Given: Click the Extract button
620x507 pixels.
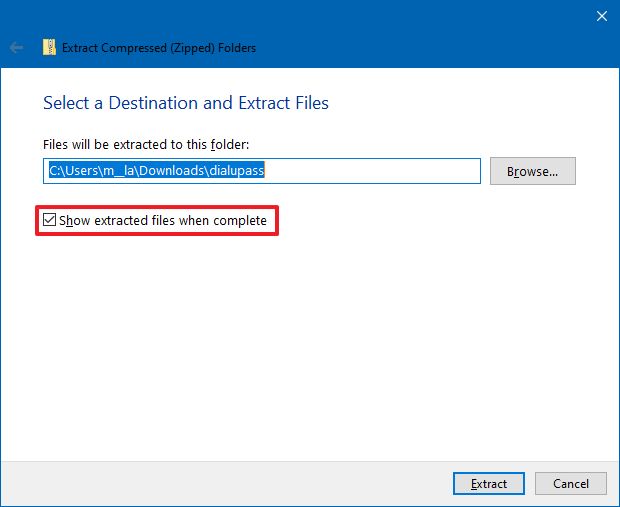Looking at the screenshot, I should point(489,483).
